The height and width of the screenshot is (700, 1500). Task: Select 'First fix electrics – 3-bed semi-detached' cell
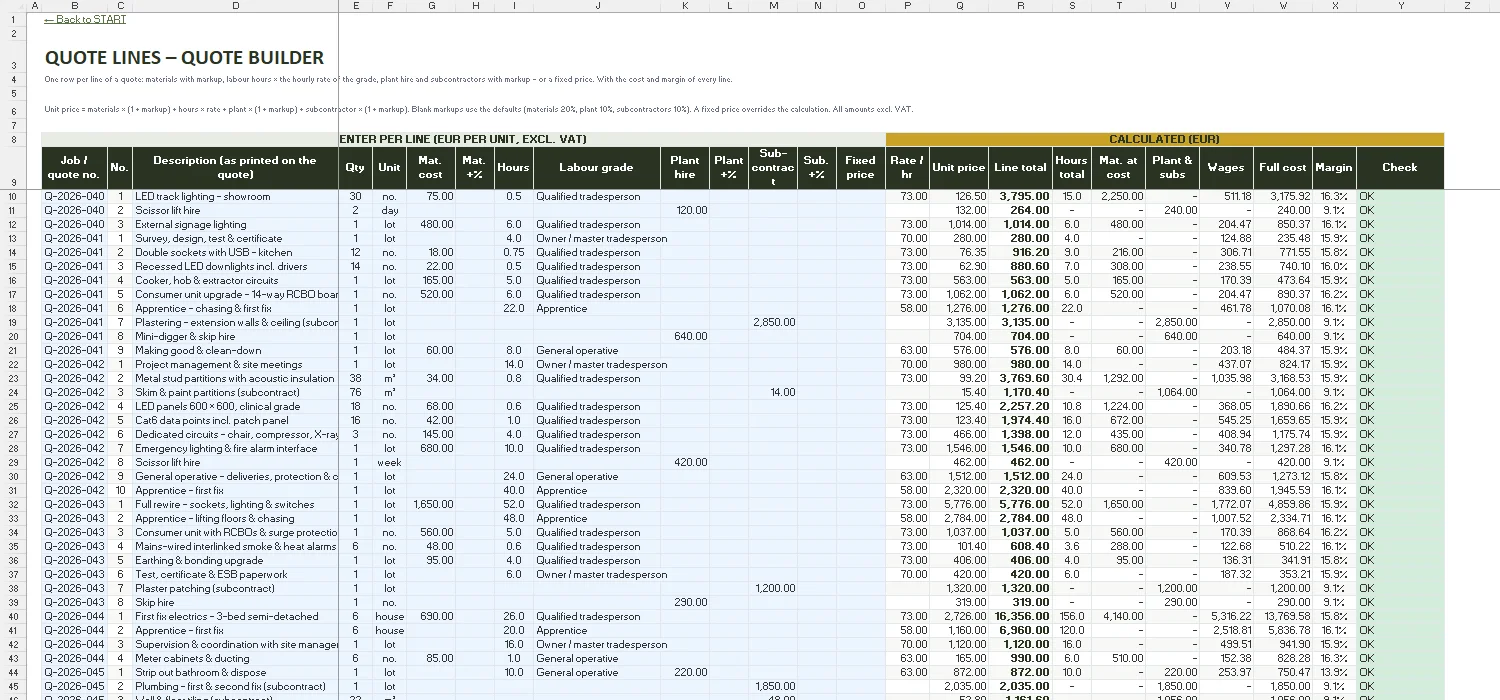pyautogui.click(x=235, y=616)
